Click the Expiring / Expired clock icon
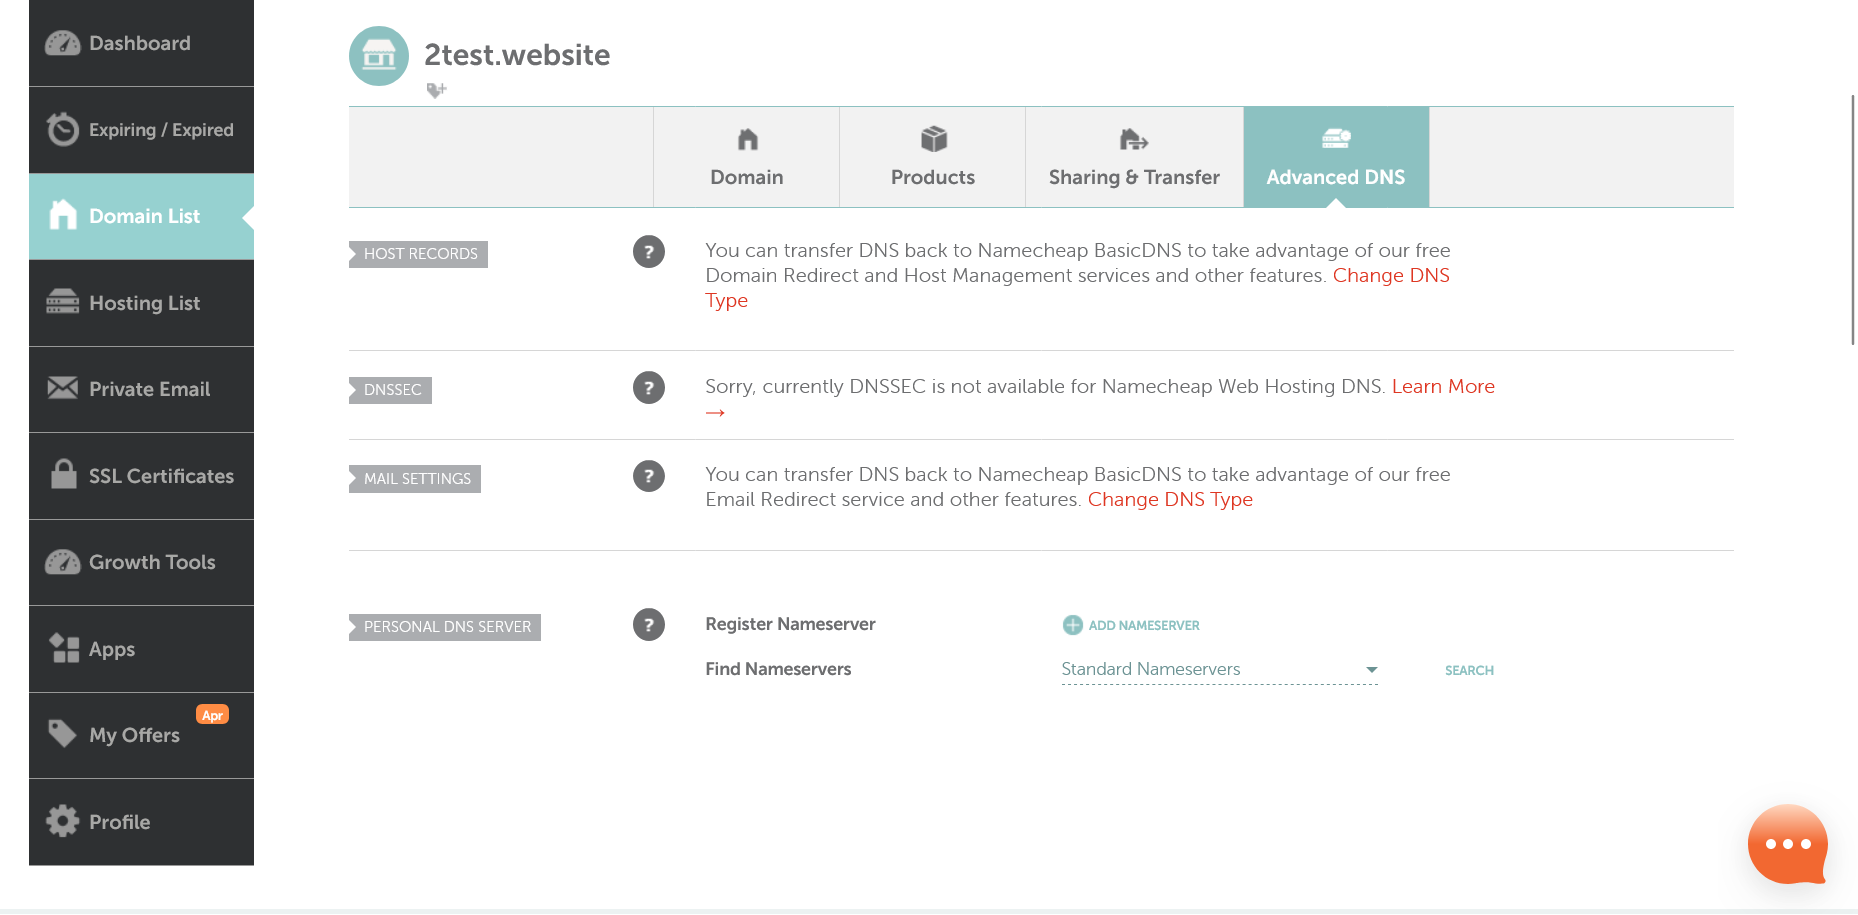Viewport: 1858px width, 915px height. (x=62, y=129)
